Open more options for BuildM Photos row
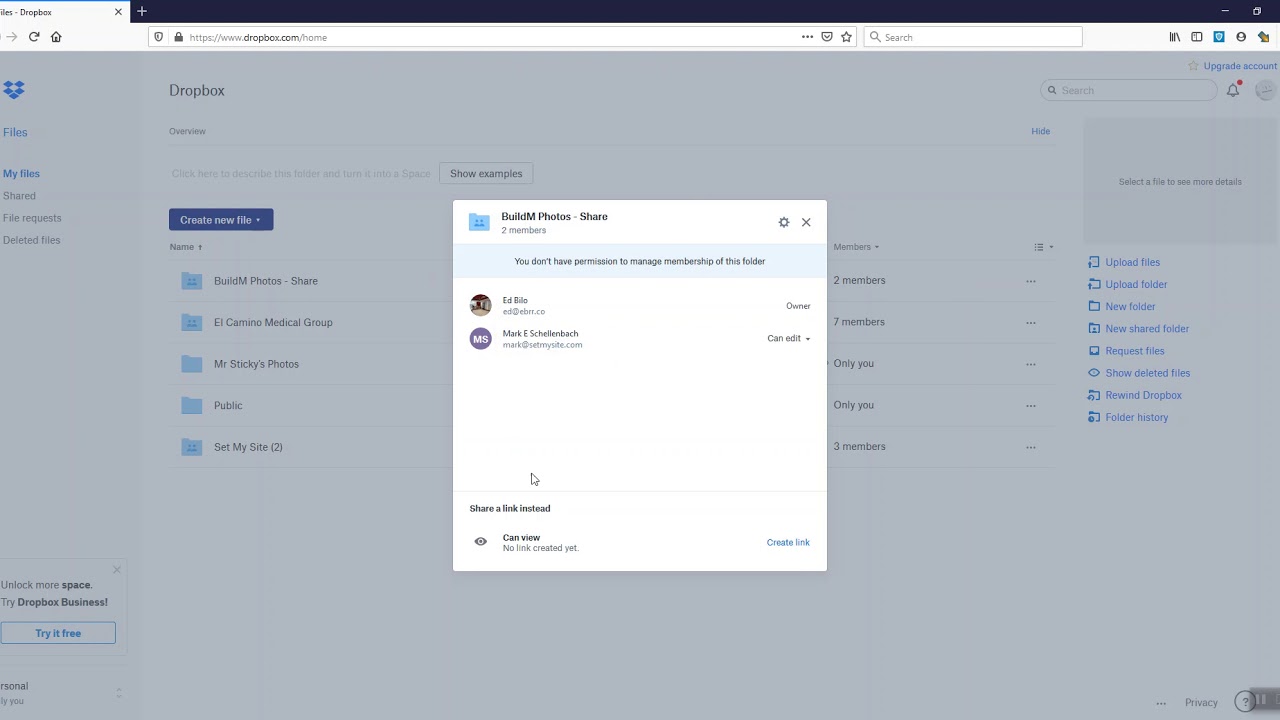The image size is (1280, 720). coord(1031,281)
